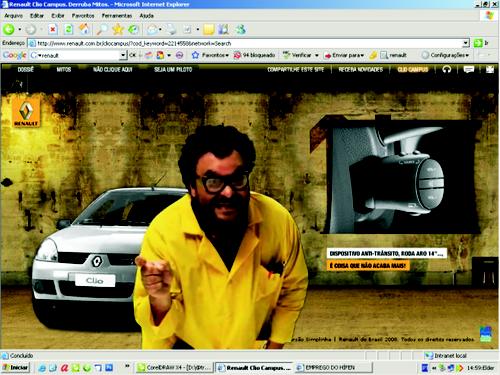Screen dimensions: 500x375
Task: Click the 94 bloqueado popup blocker
Action: pyautogui.click(x=254, y=55)
